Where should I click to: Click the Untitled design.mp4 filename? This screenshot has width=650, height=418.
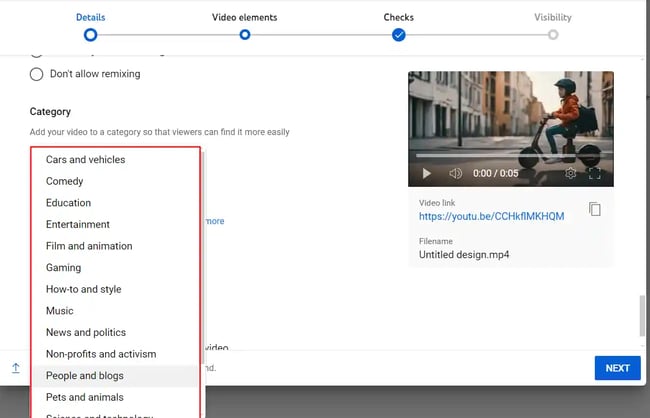(x=464, y=255)
